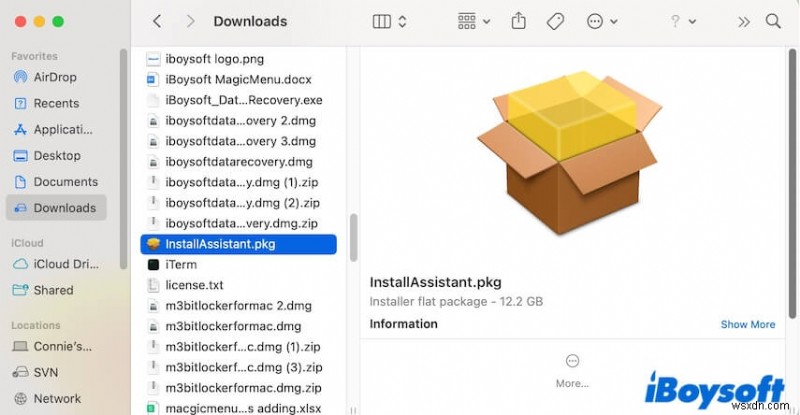
Task: Click the SVN drive icon
Action: coord(20,372)
